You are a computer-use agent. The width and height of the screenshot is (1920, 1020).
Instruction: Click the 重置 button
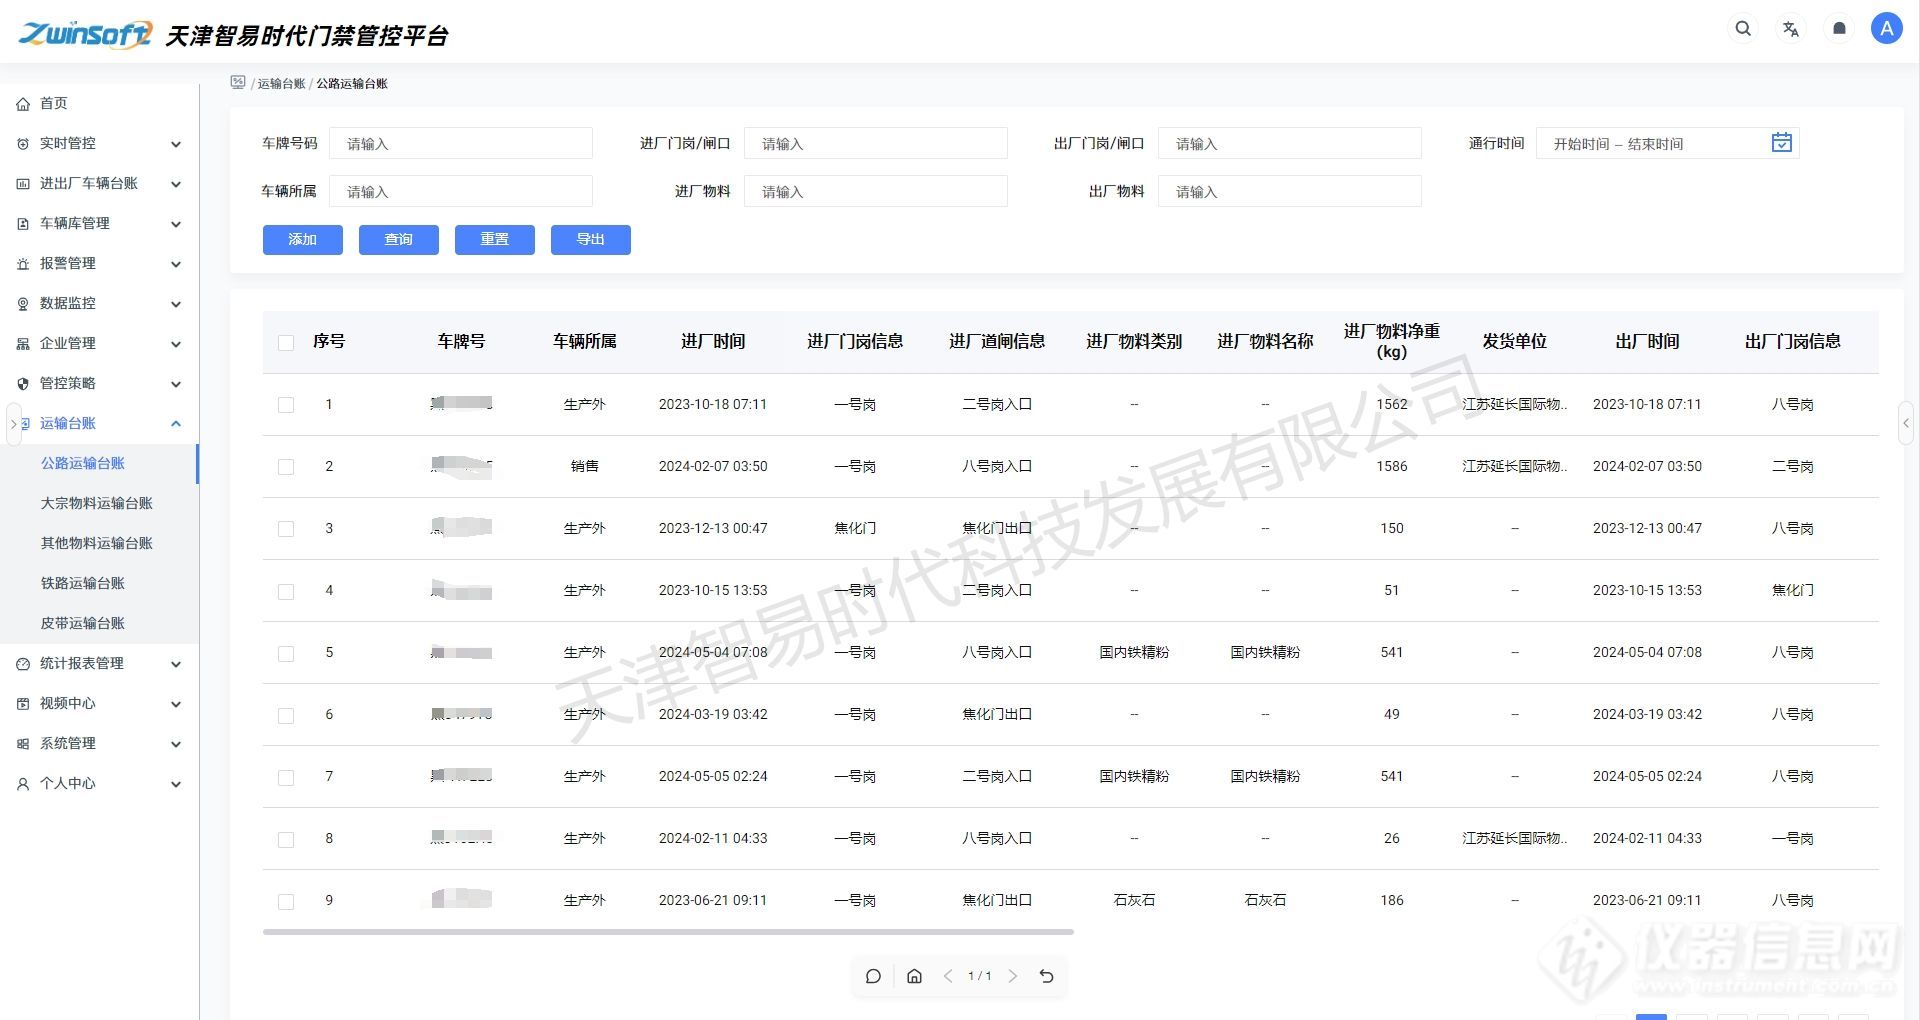tap(495, 239)
